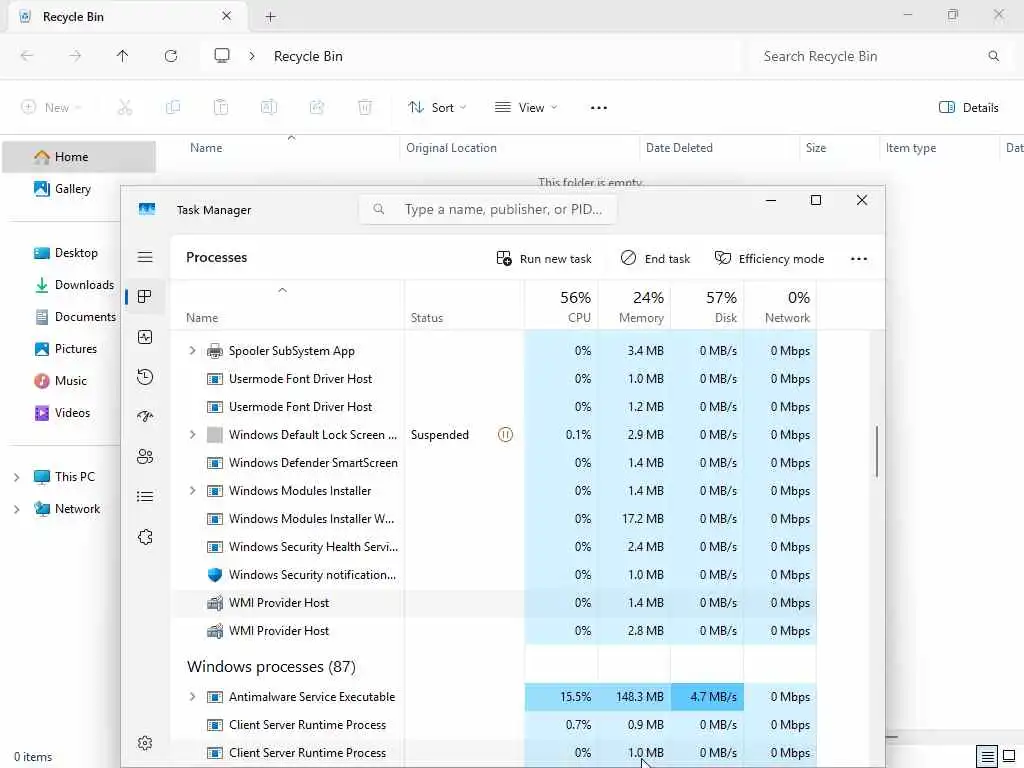
Task: Click Rename icon in Explorer toolbar
Action: (269, 108)
